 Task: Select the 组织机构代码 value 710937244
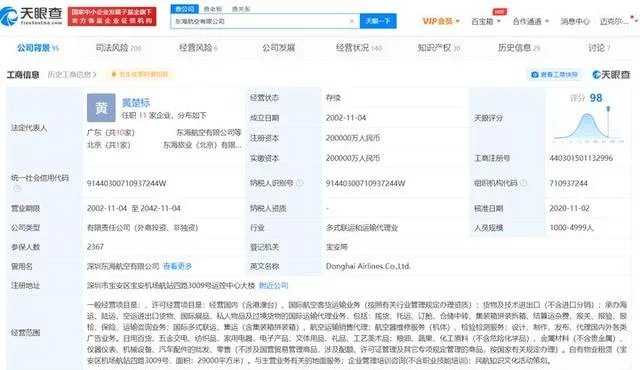pos(569,184)
